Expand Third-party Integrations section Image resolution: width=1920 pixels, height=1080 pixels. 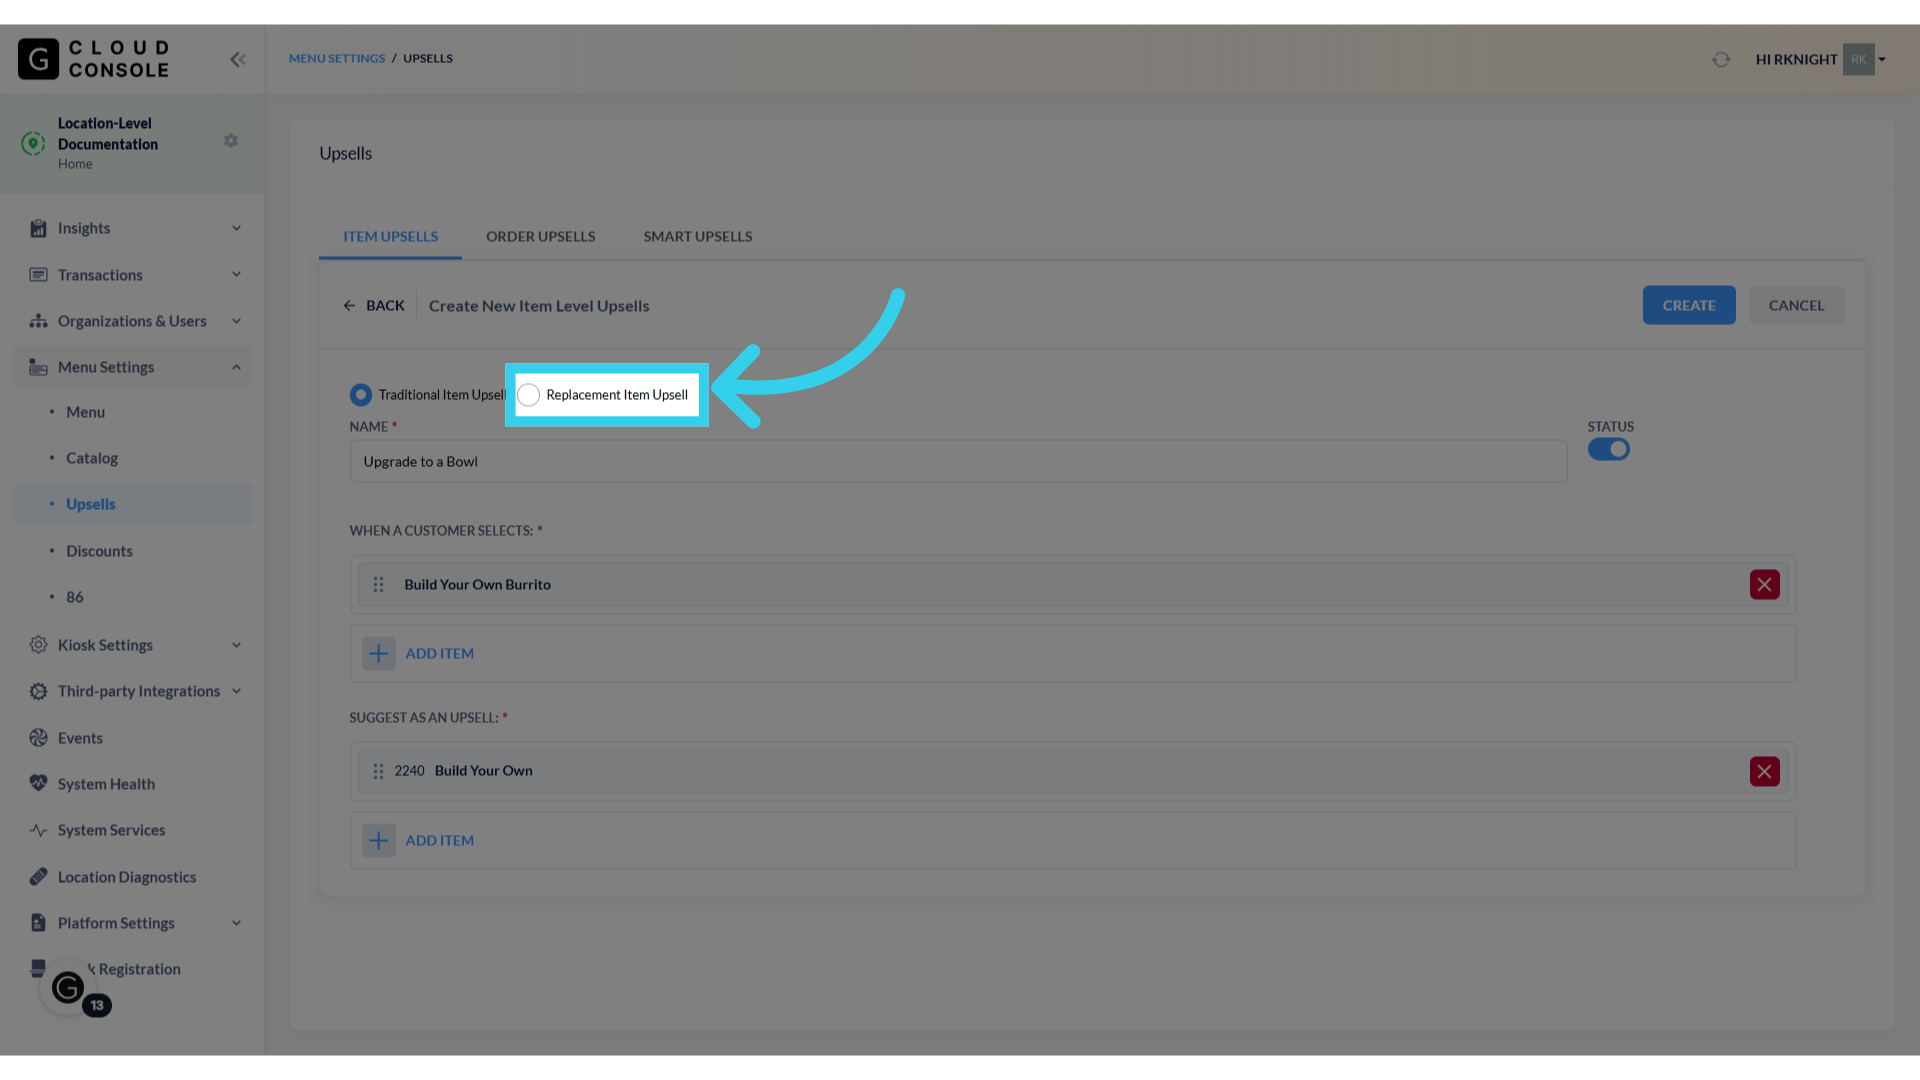[236, 691]
